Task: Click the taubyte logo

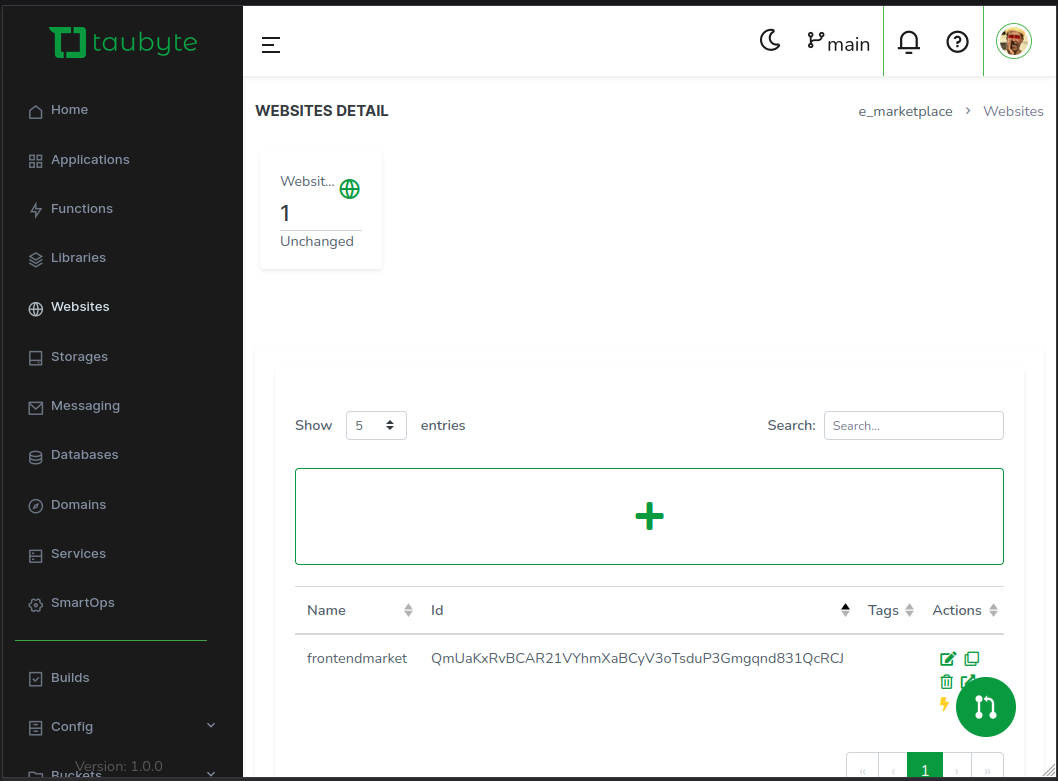Action: 123,43
